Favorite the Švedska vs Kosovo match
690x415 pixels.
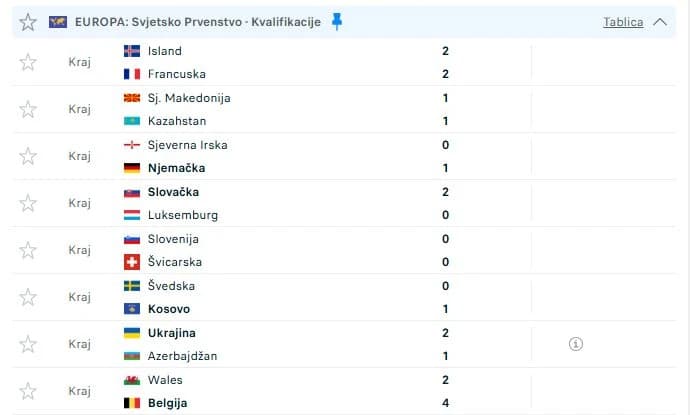click(28, 297)
